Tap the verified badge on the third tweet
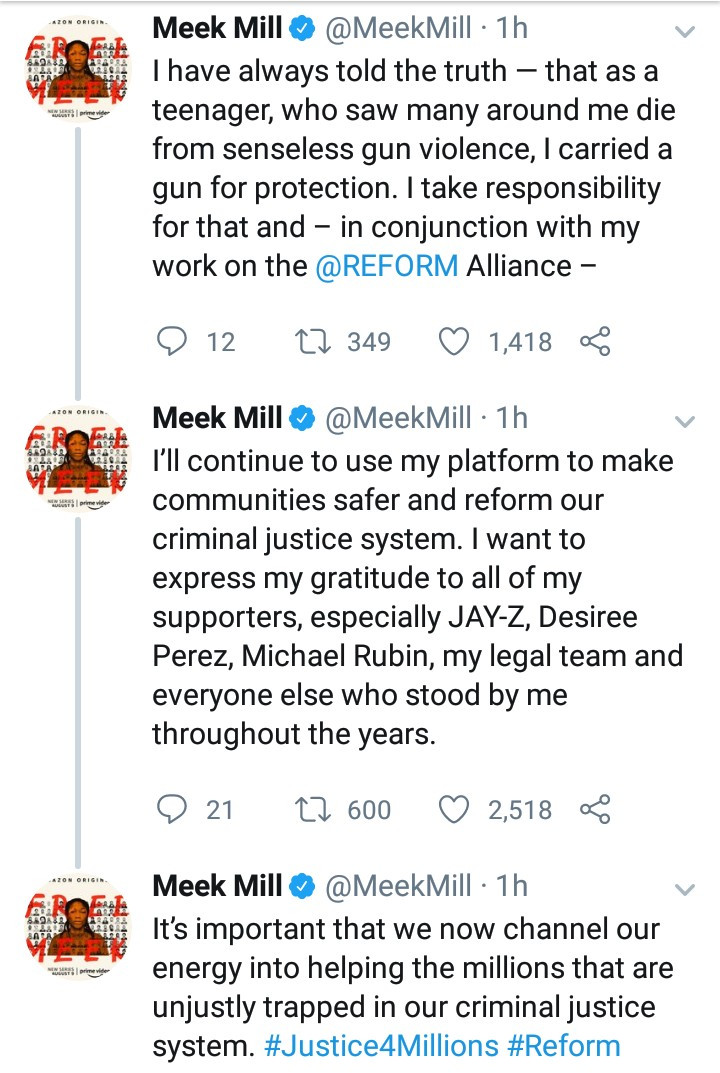This screenshot has height=1073, width=720. (x=302, y=886)
